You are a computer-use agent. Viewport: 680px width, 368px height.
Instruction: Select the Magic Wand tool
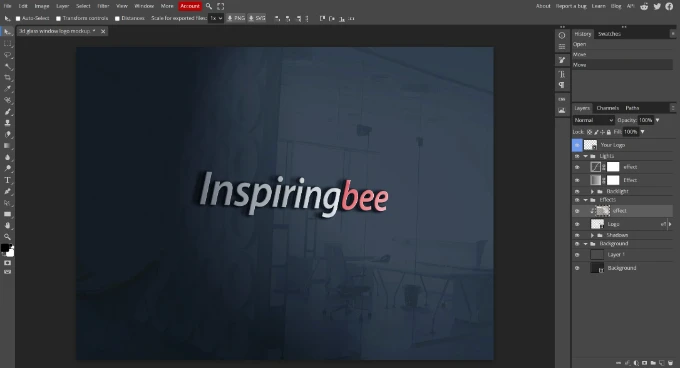pyautogui.click(x=7, y=66)
